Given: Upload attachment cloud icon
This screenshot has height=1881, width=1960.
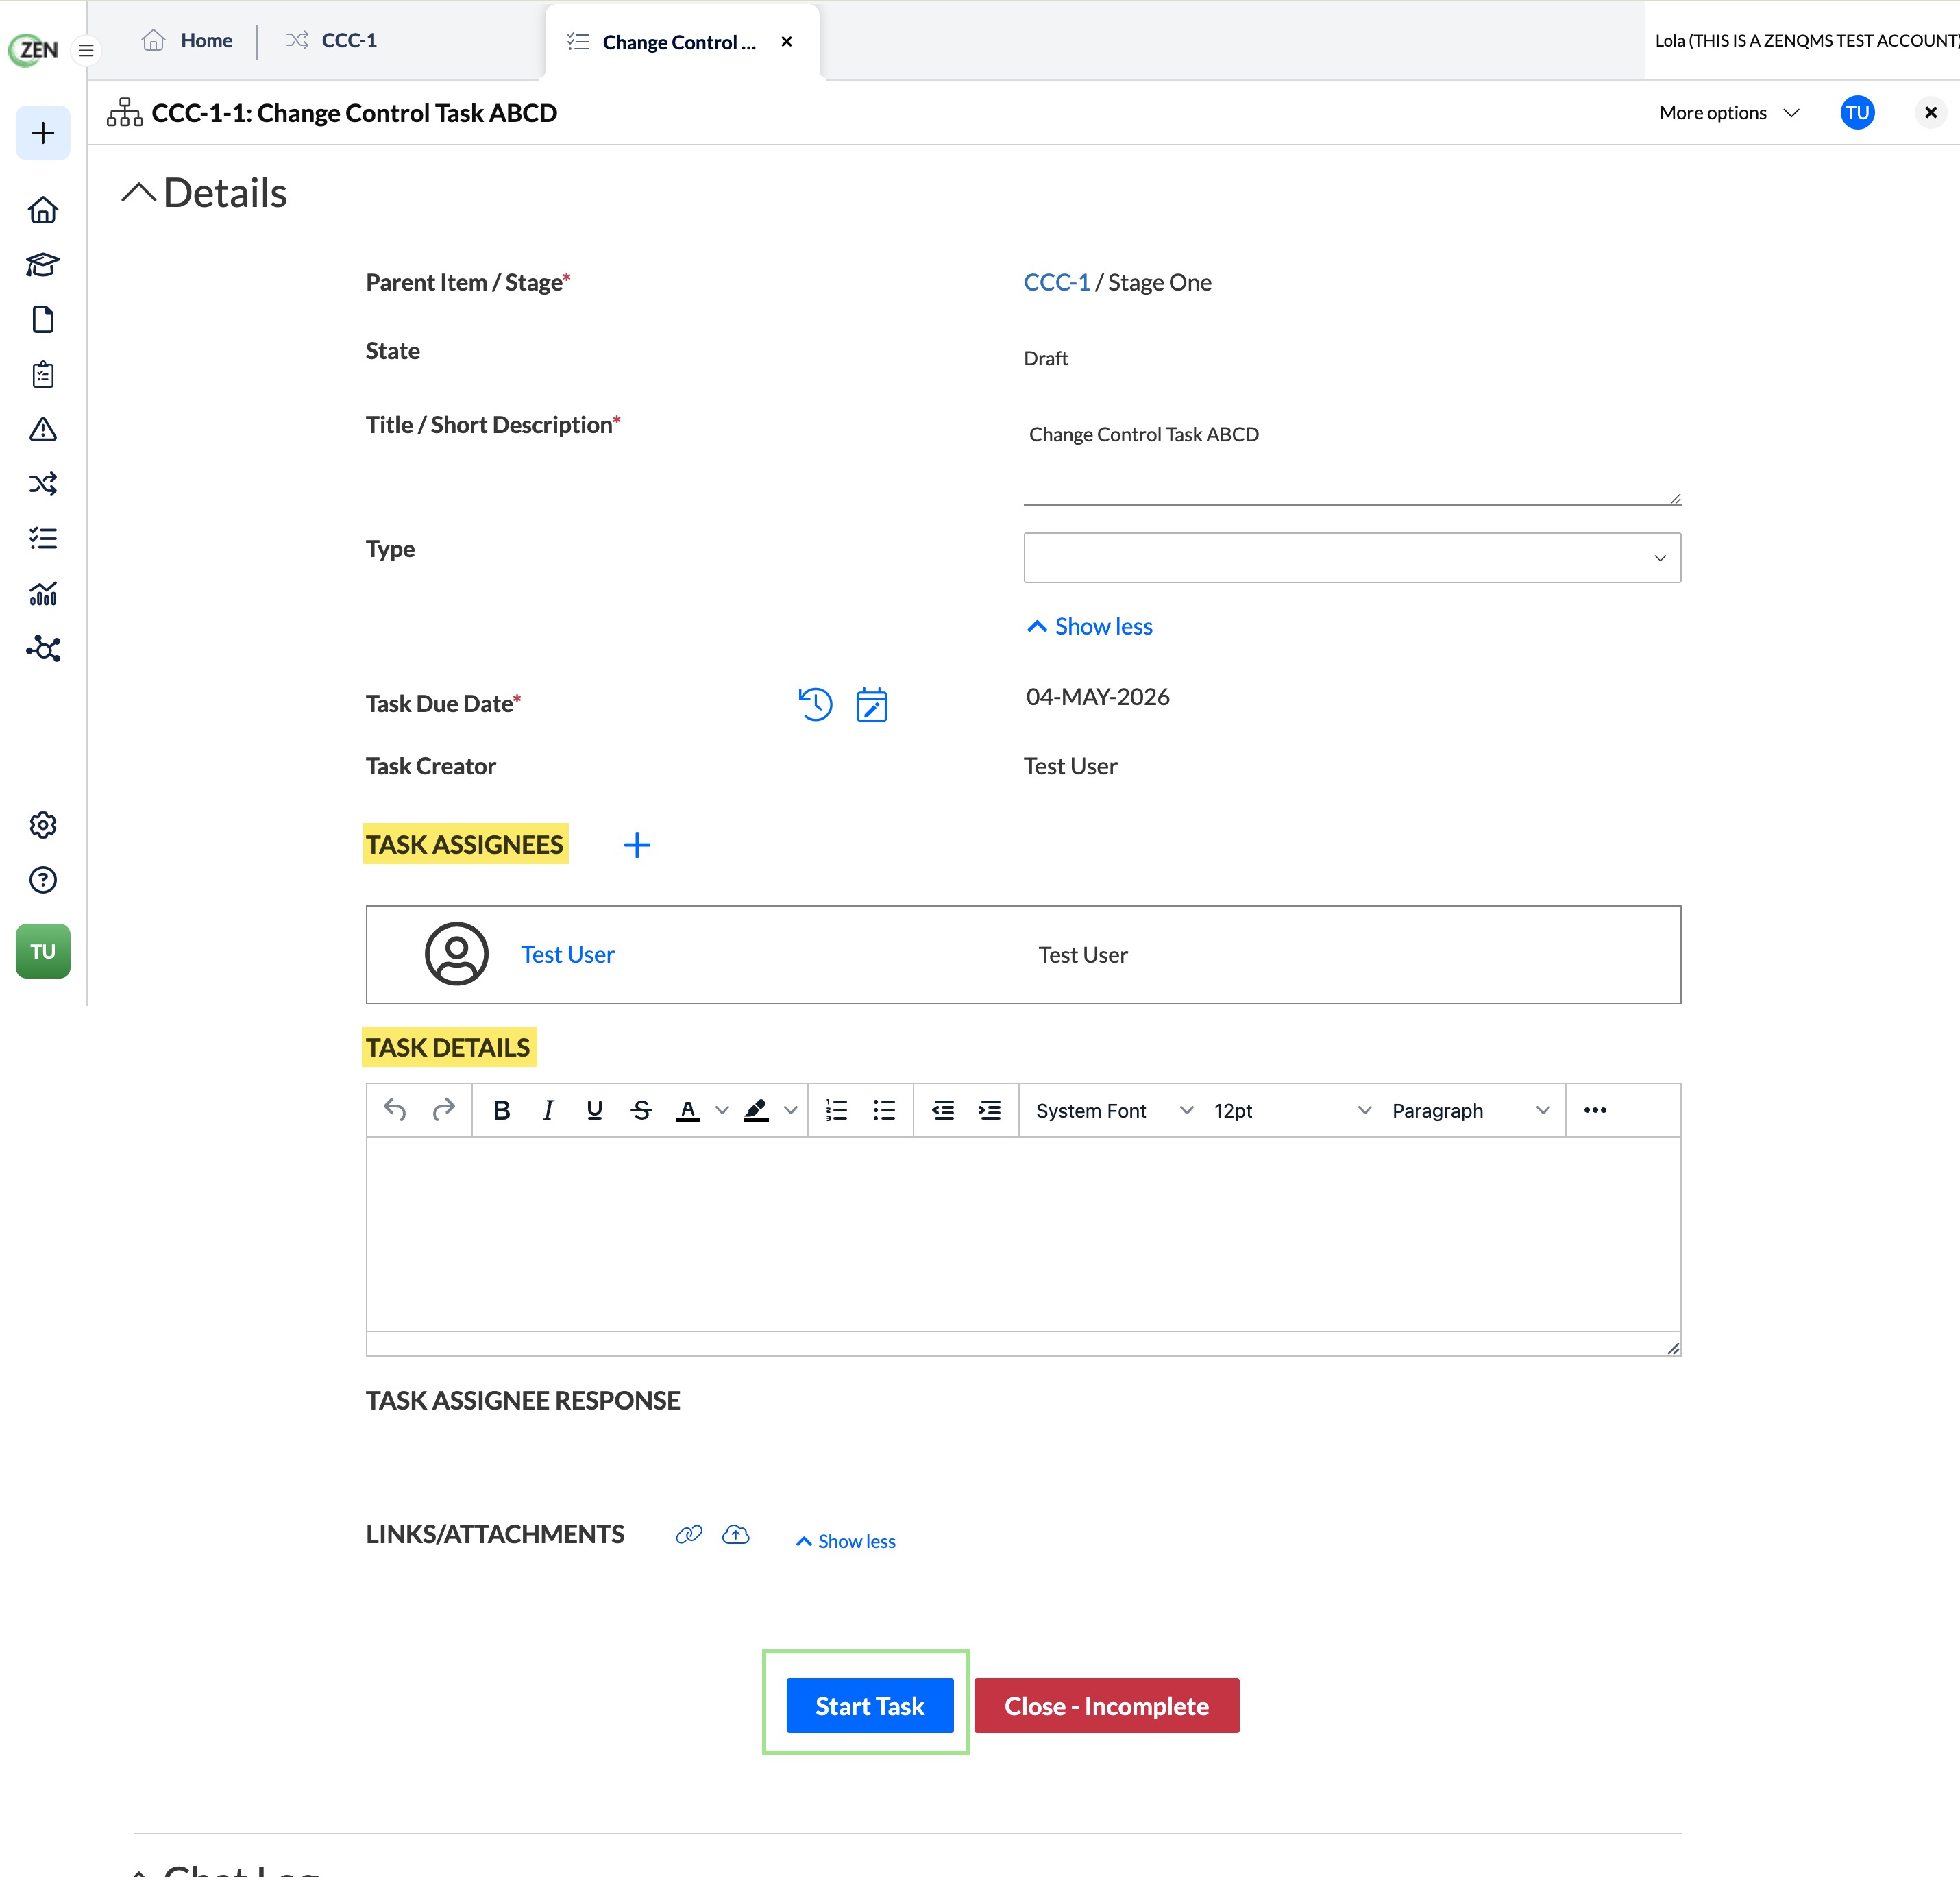Looking at the screenshot, I should (x=736, y=1534).
